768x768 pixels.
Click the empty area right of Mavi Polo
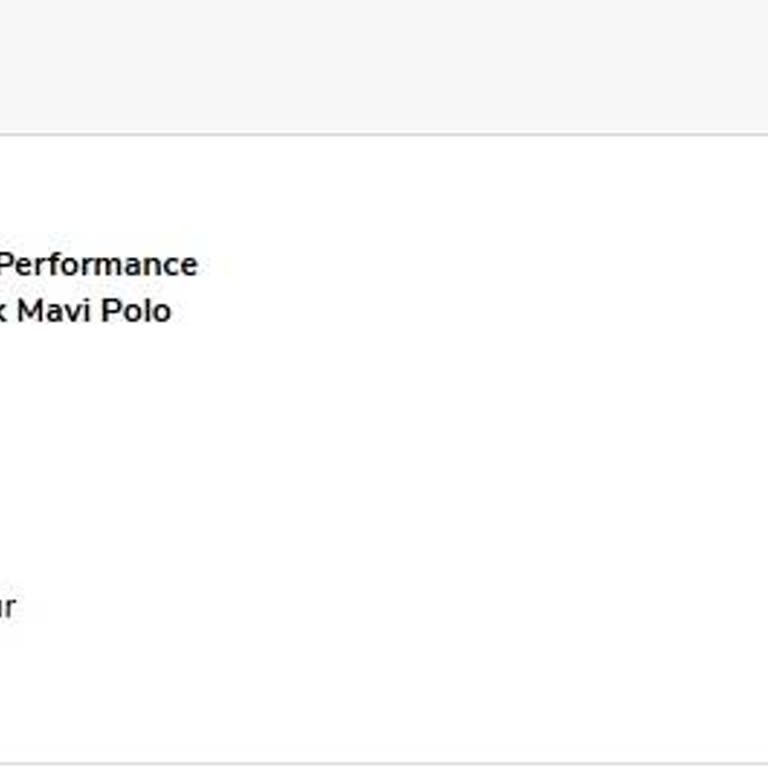(x=470, y=311)
